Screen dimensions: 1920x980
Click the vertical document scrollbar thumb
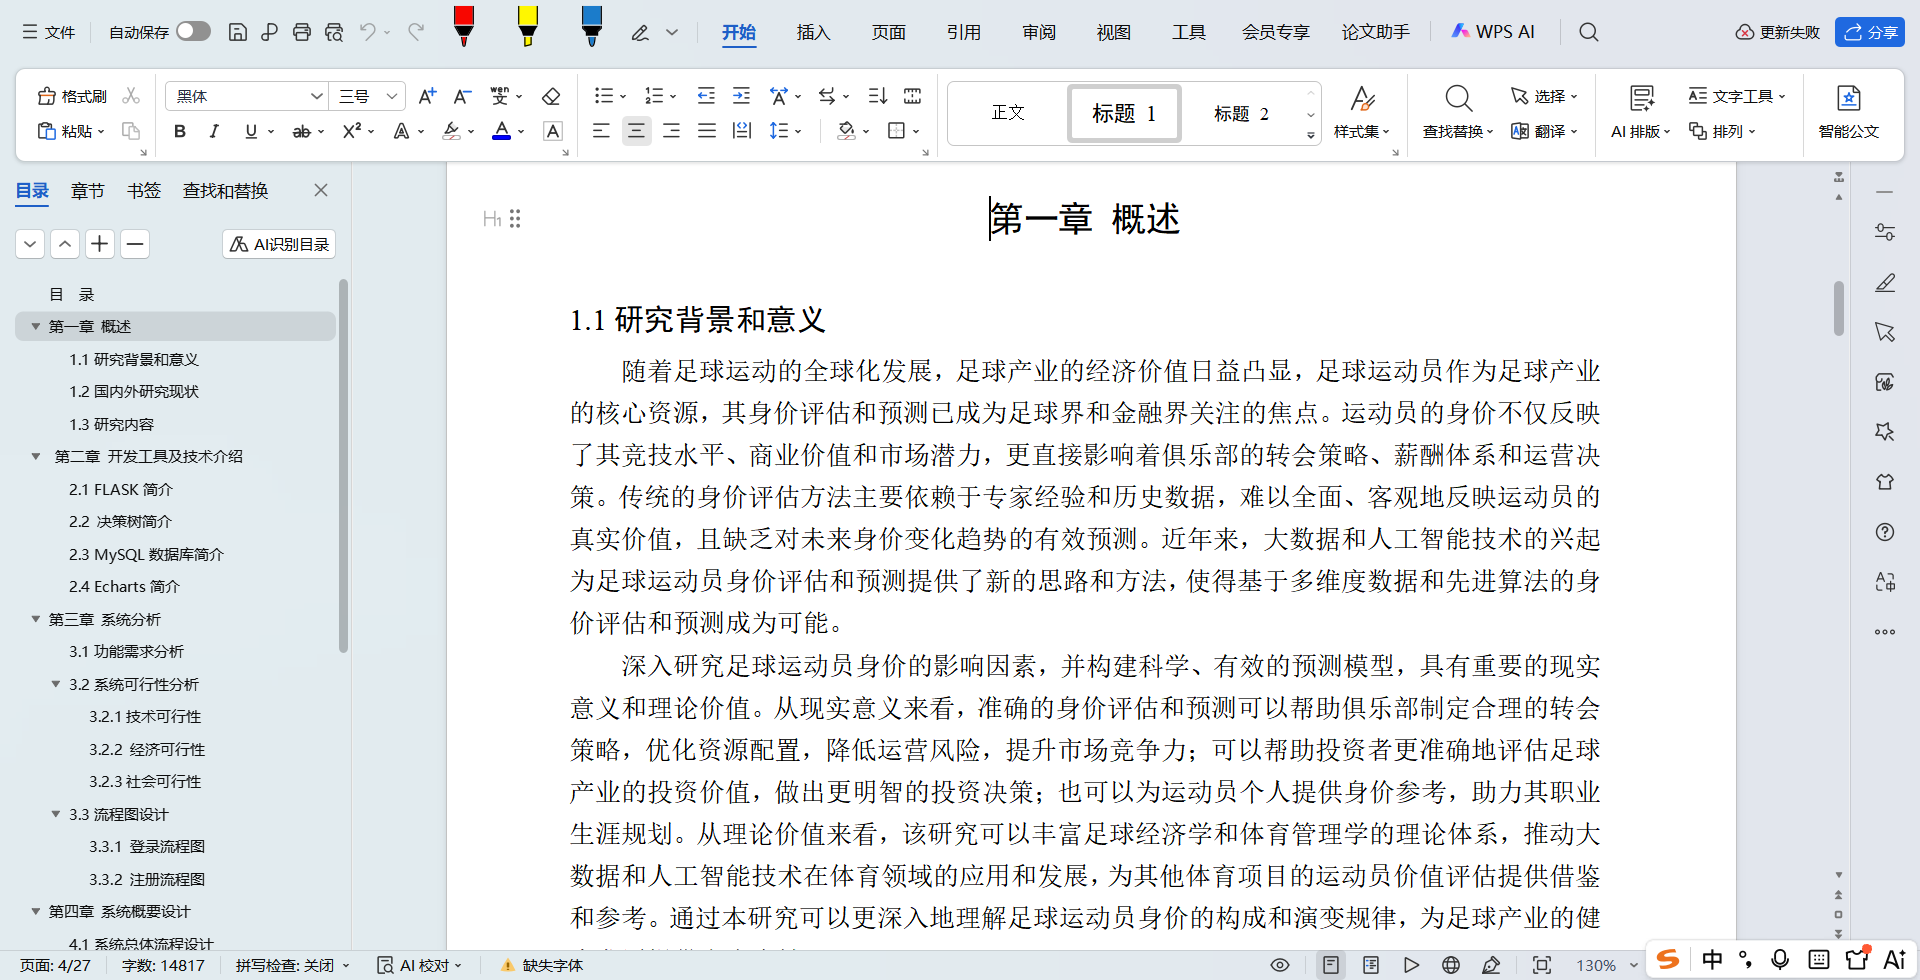1838,308
